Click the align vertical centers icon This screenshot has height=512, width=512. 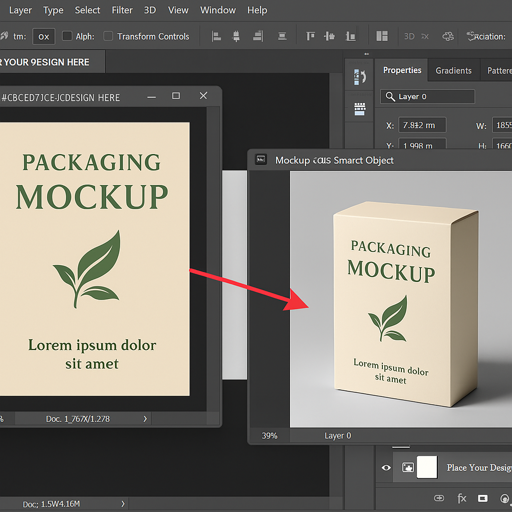click(329, 36)
